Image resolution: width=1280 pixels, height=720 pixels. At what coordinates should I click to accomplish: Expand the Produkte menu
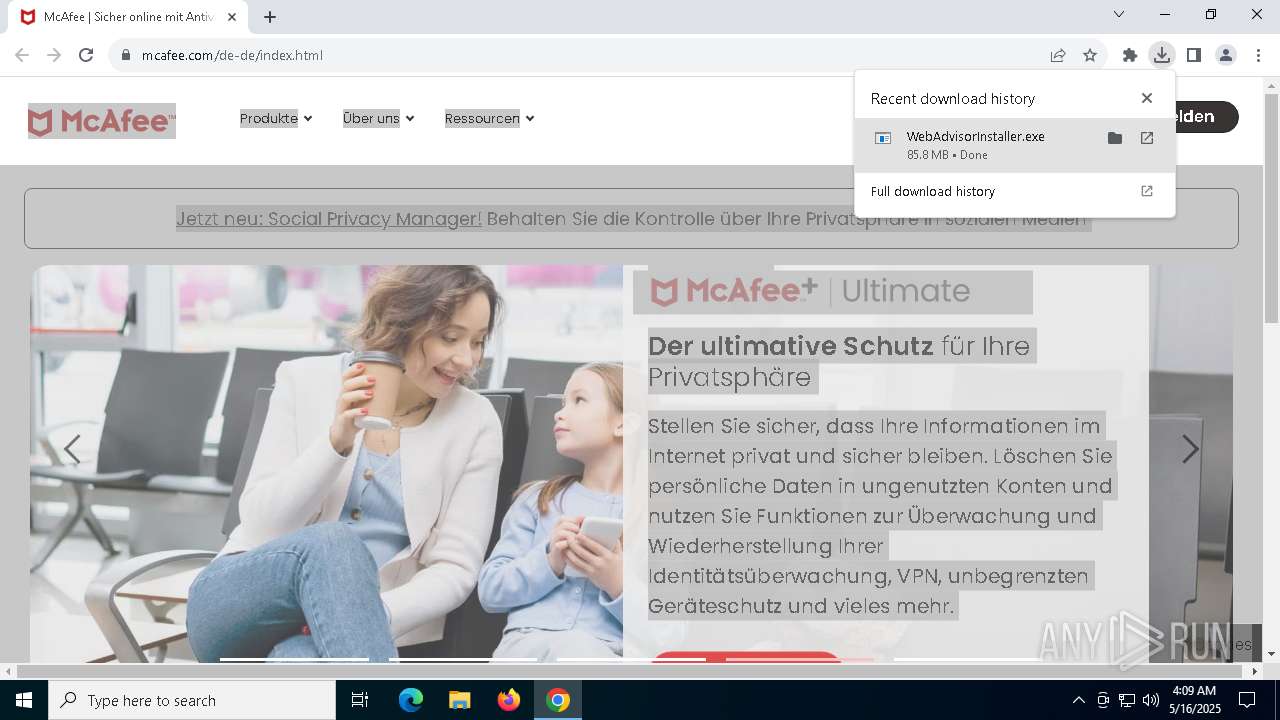click(x=276, y=118)
